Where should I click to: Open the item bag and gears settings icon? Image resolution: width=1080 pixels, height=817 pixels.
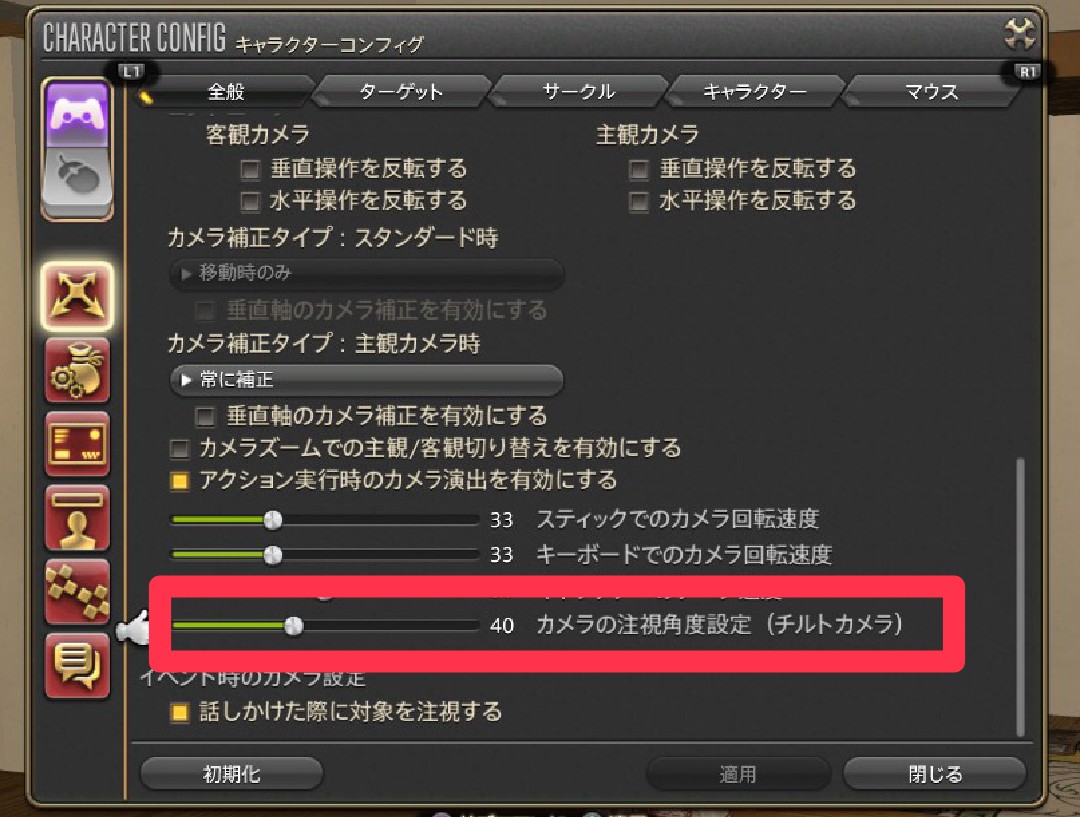click(77, 371)
